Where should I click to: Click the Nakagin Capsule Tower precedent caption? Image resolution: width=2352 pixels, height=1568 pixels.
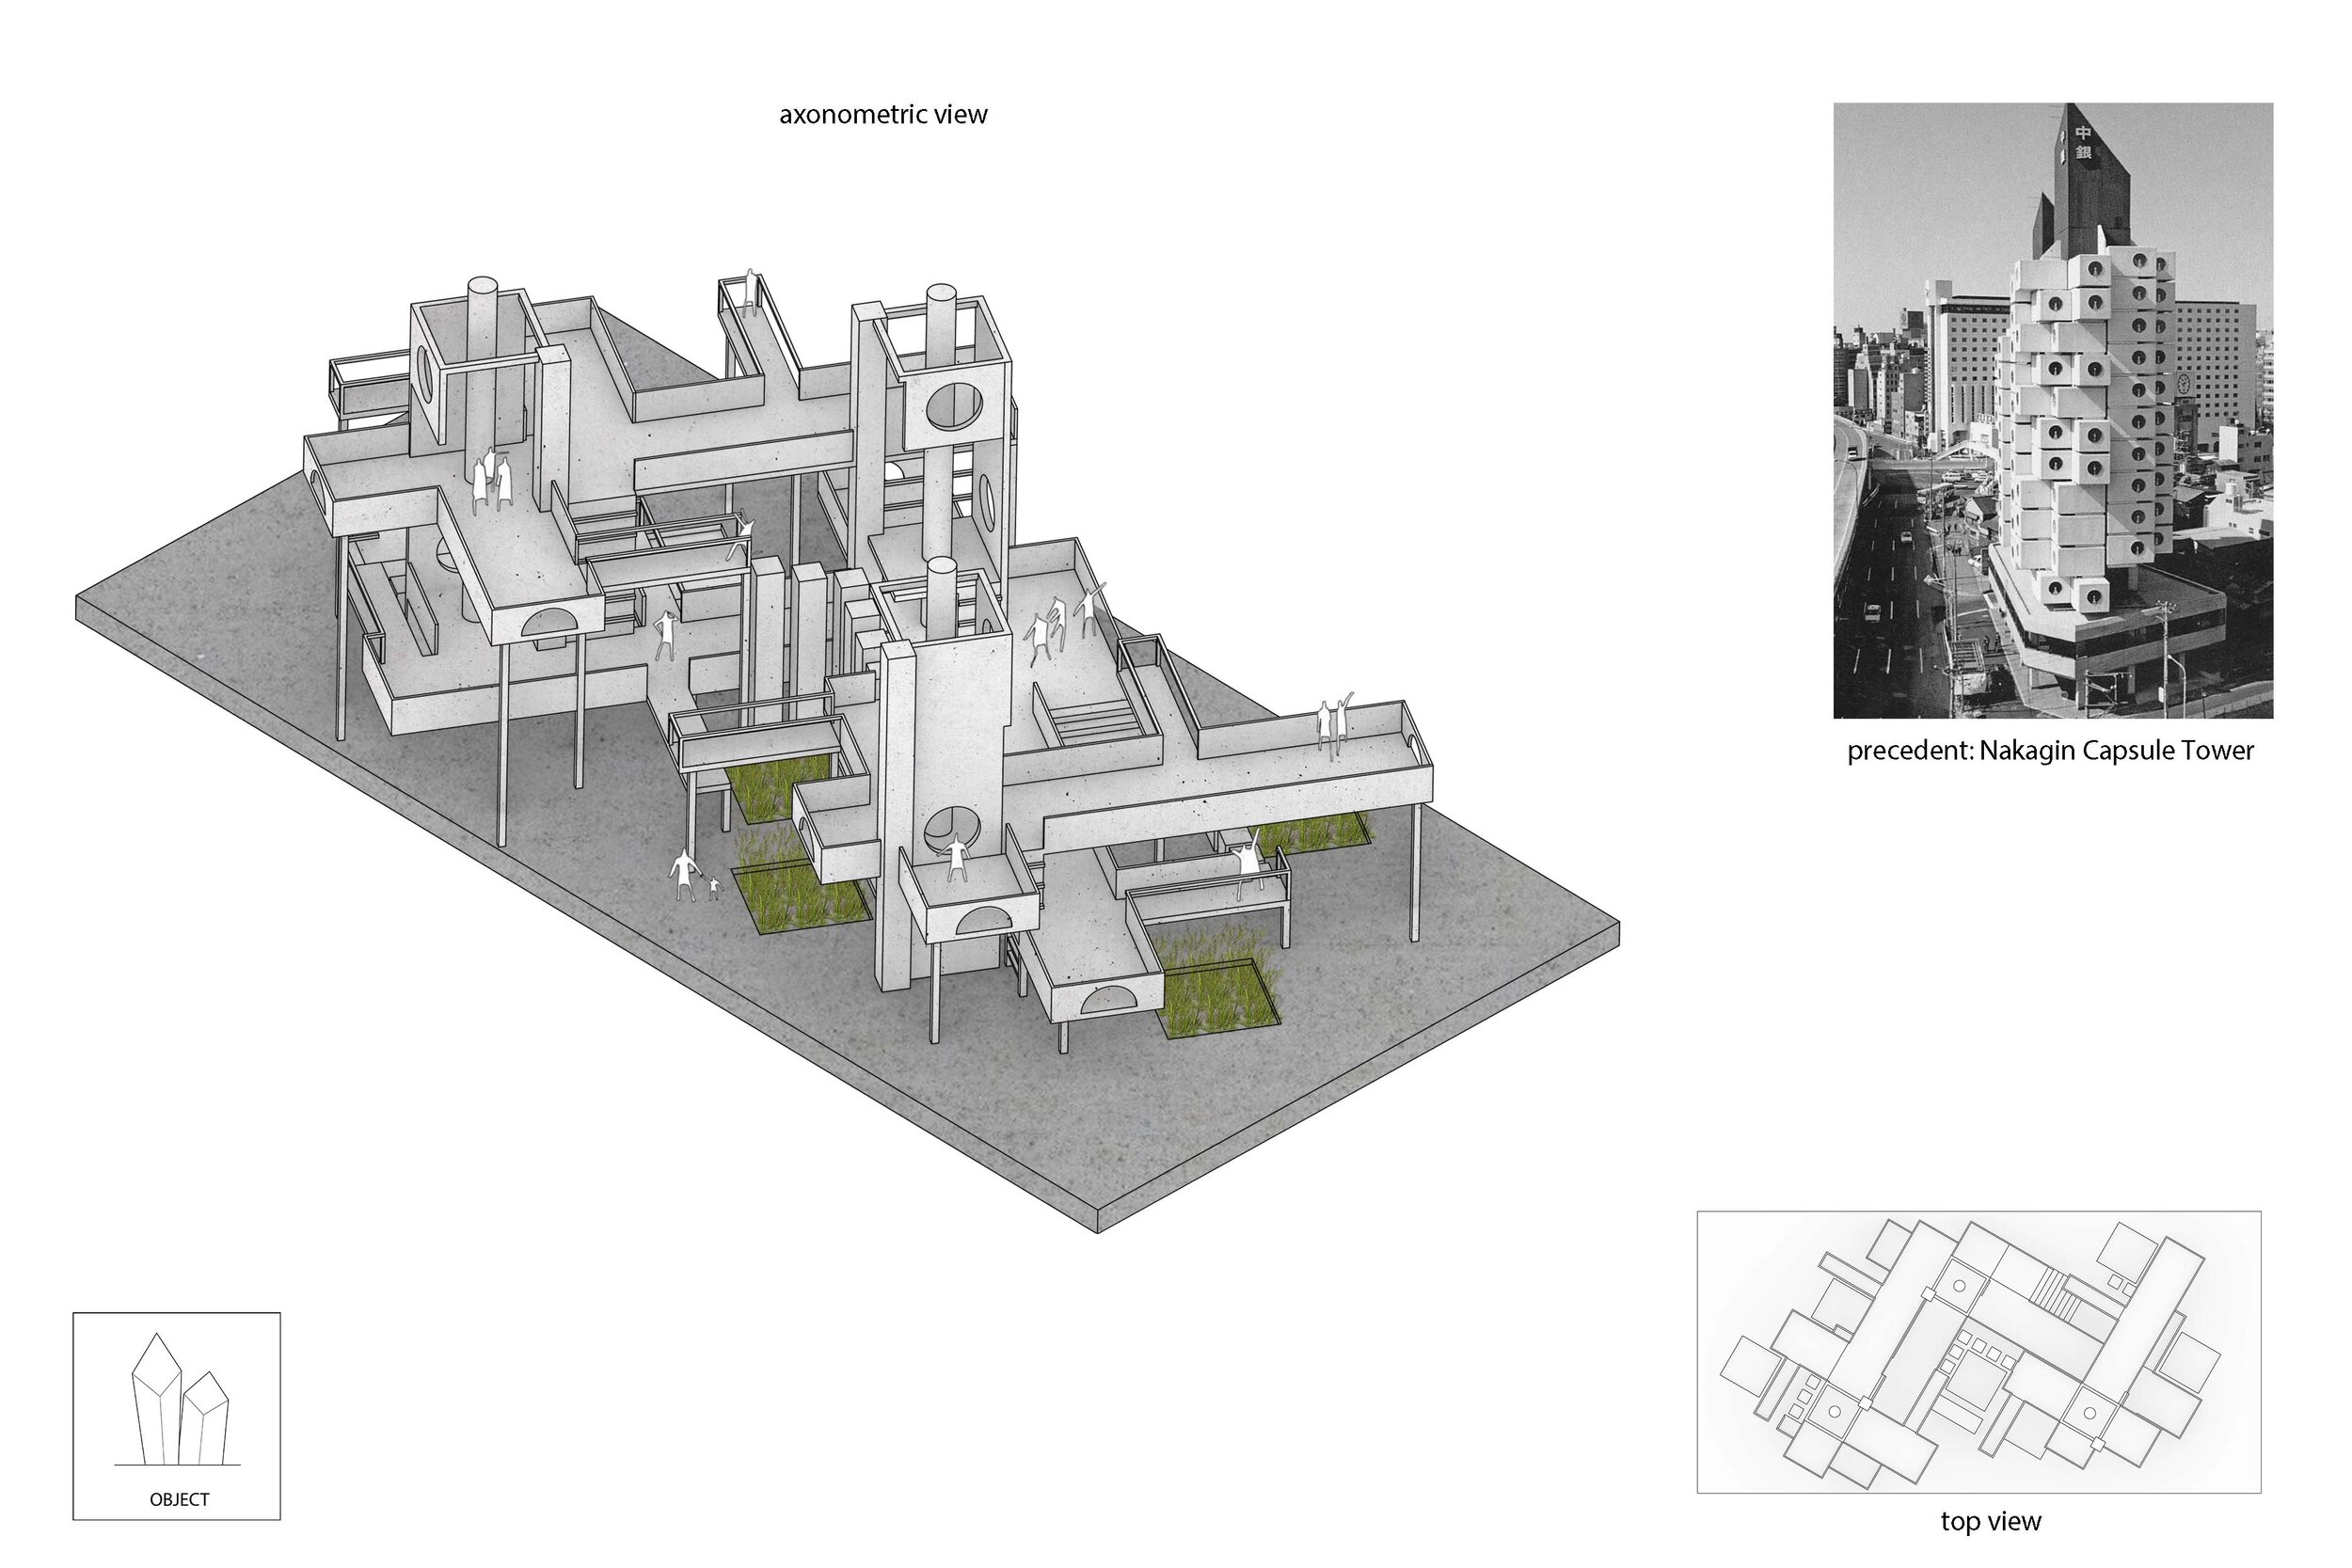pyautogui.click(x=2050, y=752)
